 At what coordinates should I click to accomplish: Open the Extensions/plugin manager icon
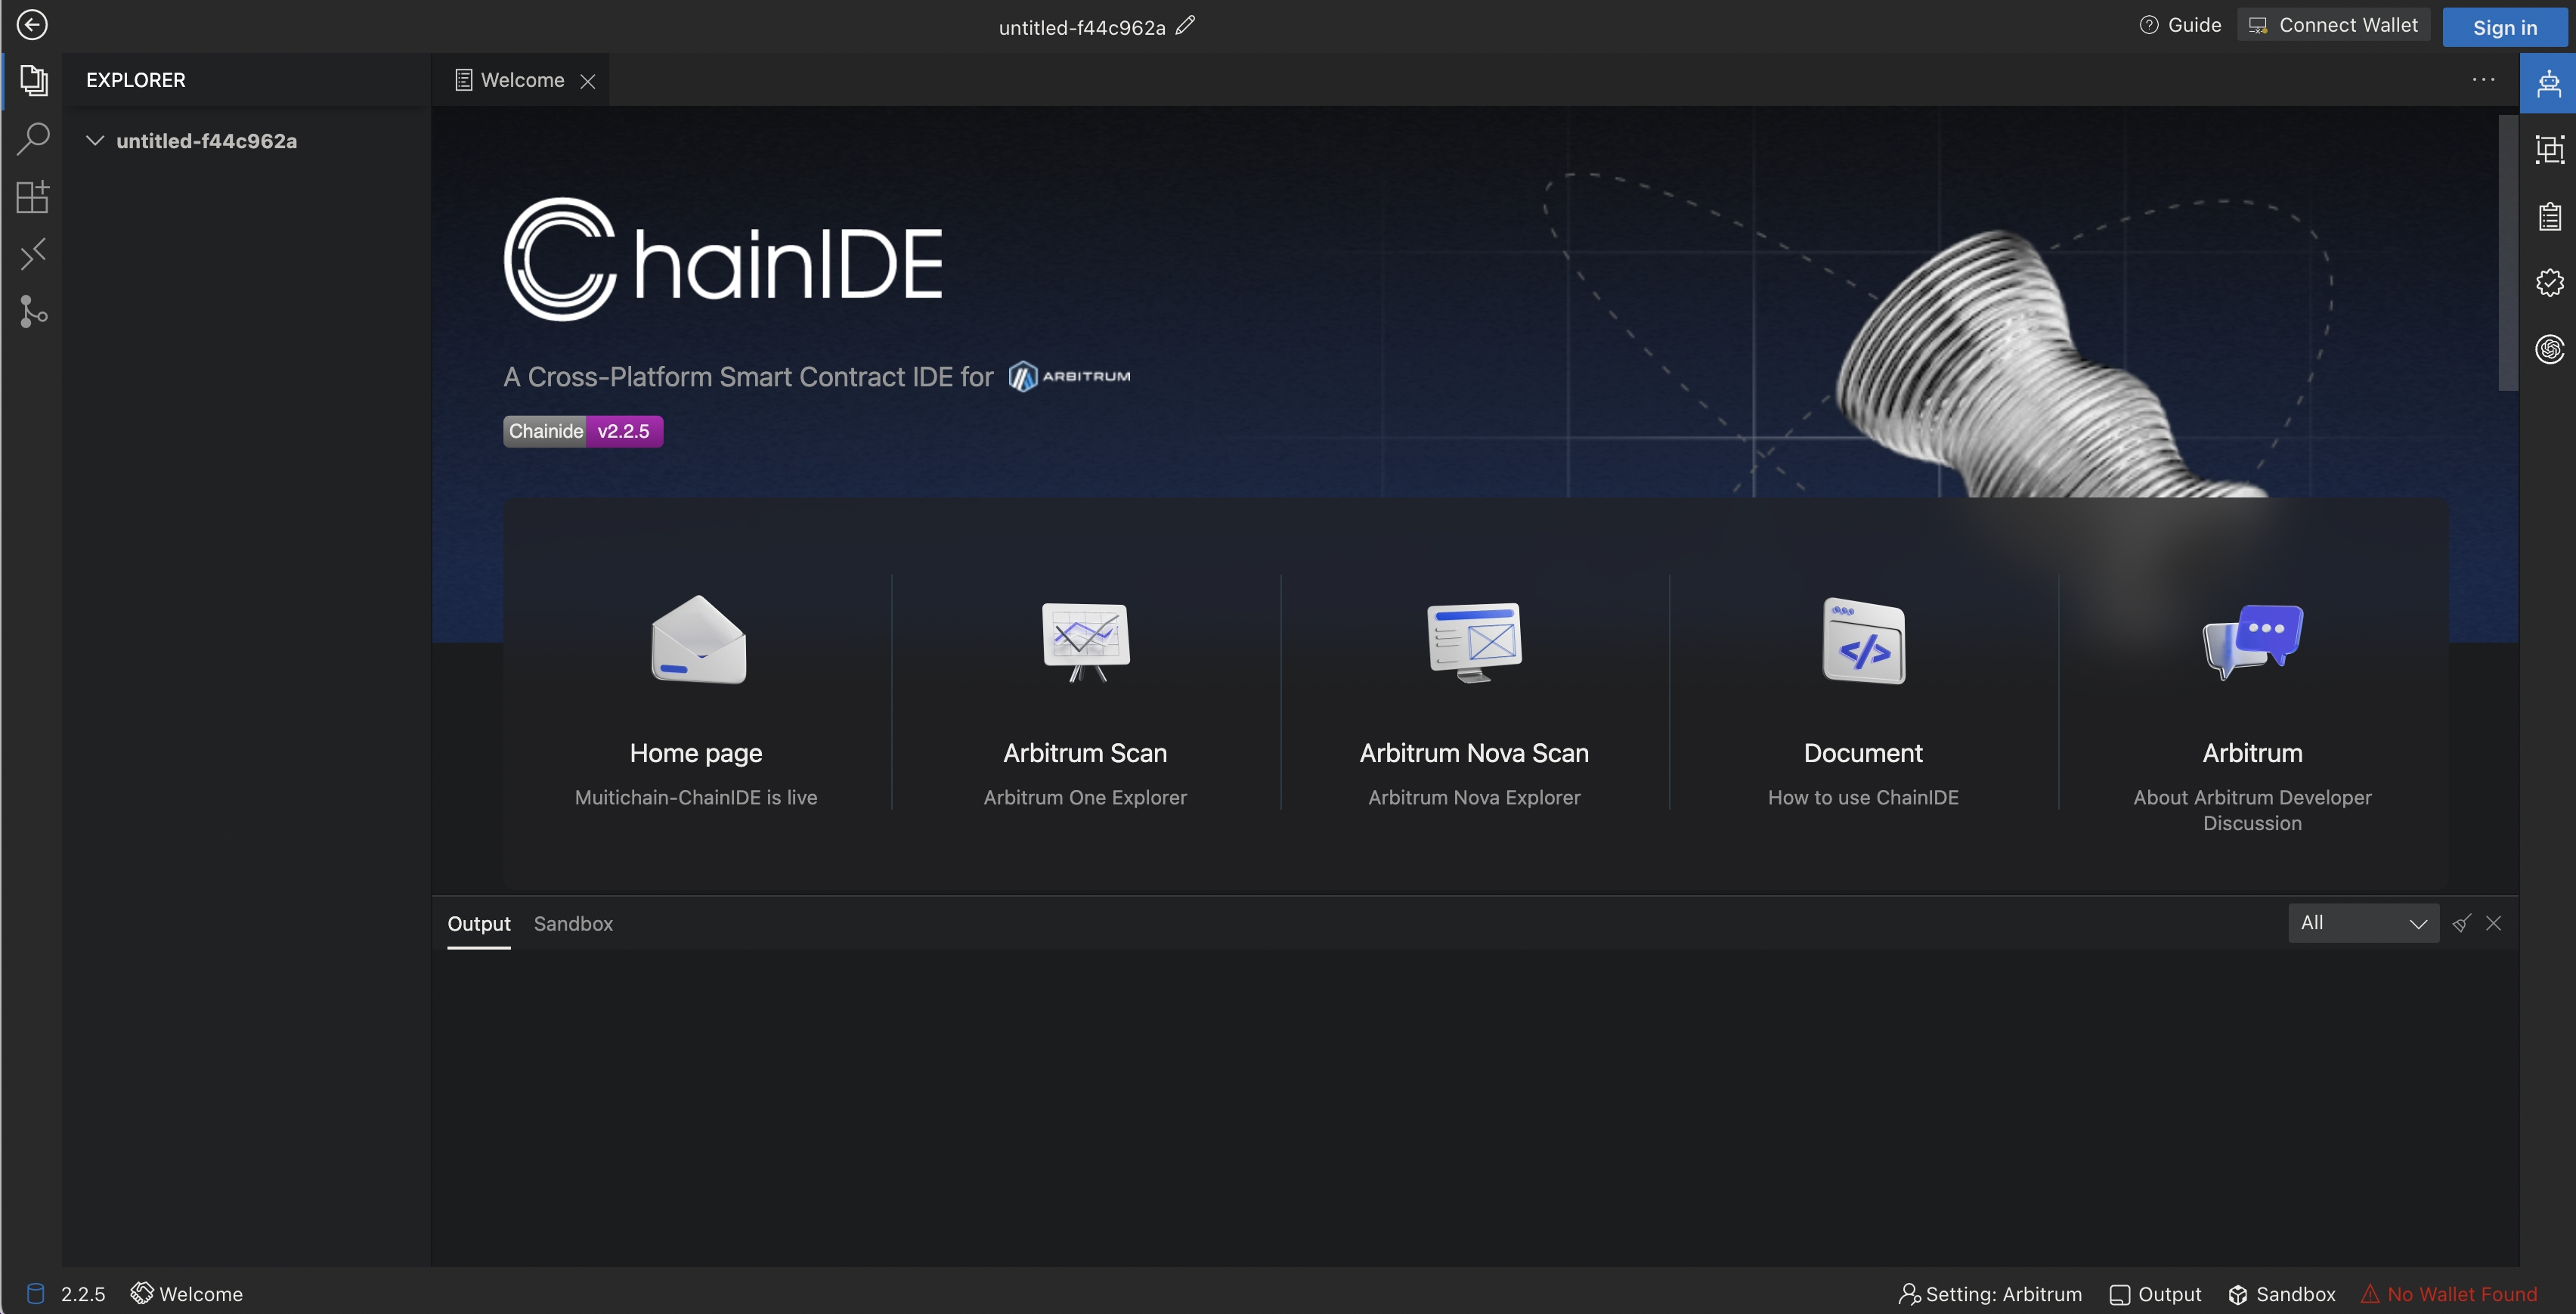[x=33, y=197]
